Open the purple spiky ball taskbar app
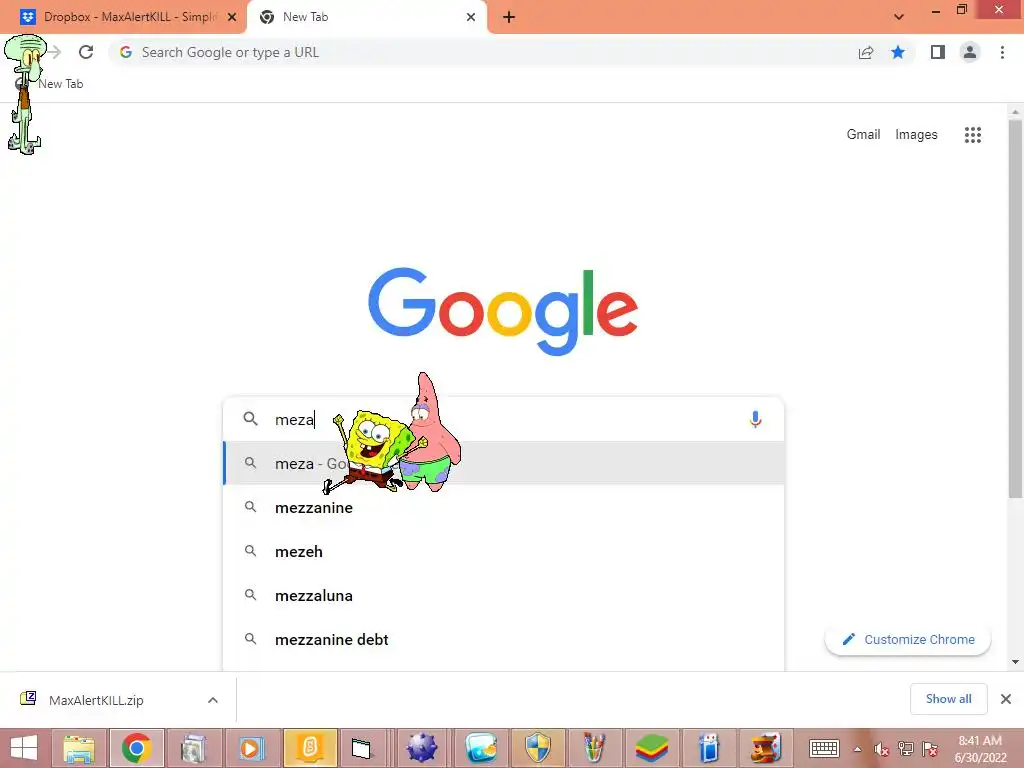The height and width of the screenshot is (768, 1024). 422,748
